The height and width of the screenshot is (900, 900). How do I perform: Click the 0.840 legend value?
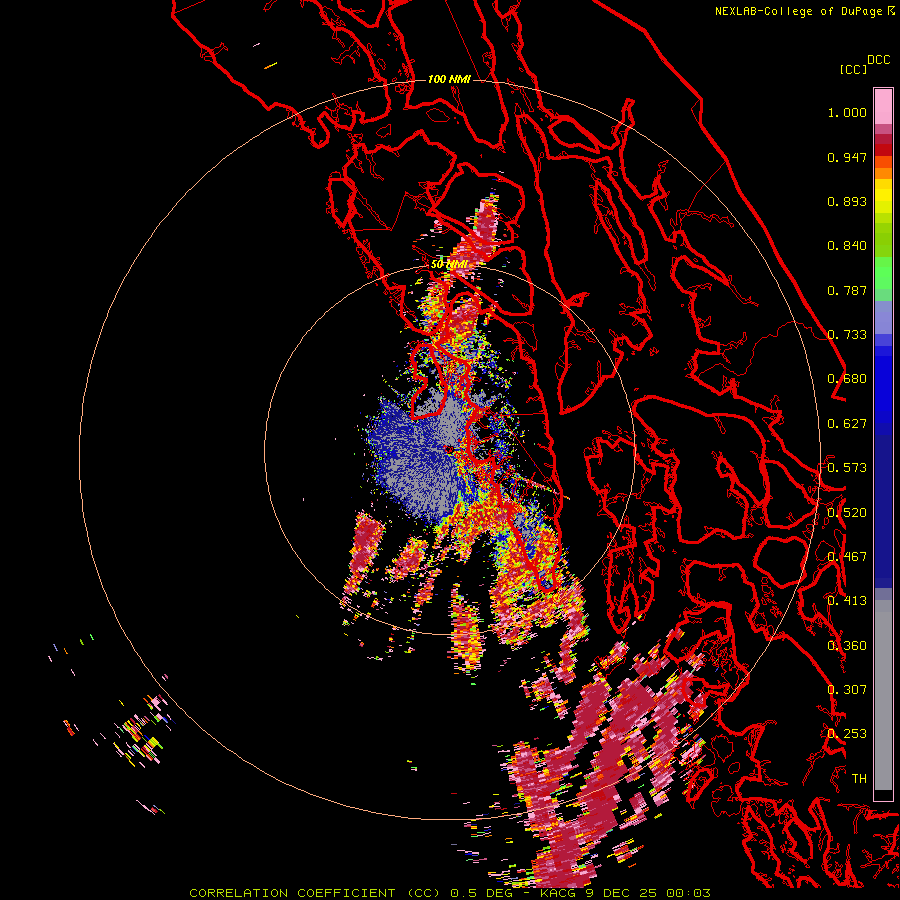(847, 246)
